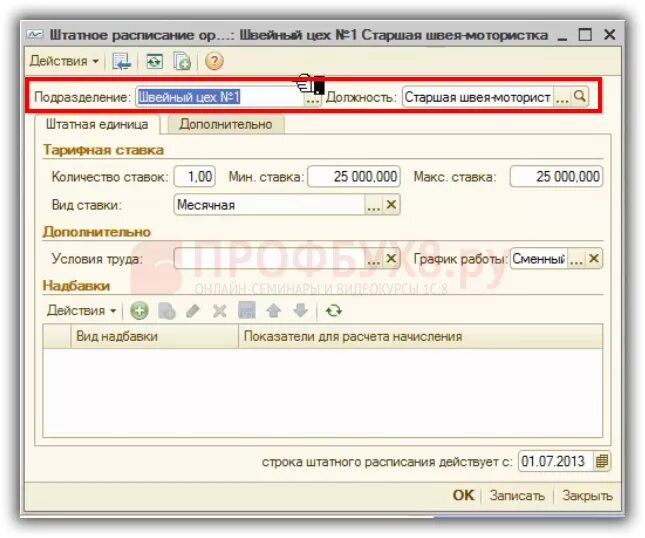The image size is (645, 538).
Task: Click the Количество ставок field
Action: pyautogui.click(x=195, y=177)
